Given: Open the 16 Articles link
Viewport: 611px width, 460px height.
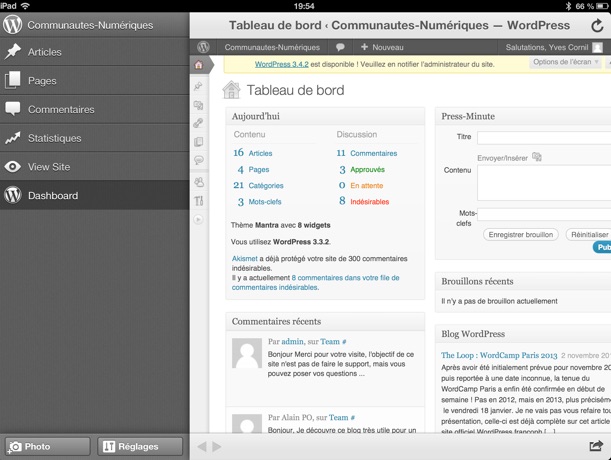Looking at the screenshot, I should pyautogui.click(x=253, y=153).
